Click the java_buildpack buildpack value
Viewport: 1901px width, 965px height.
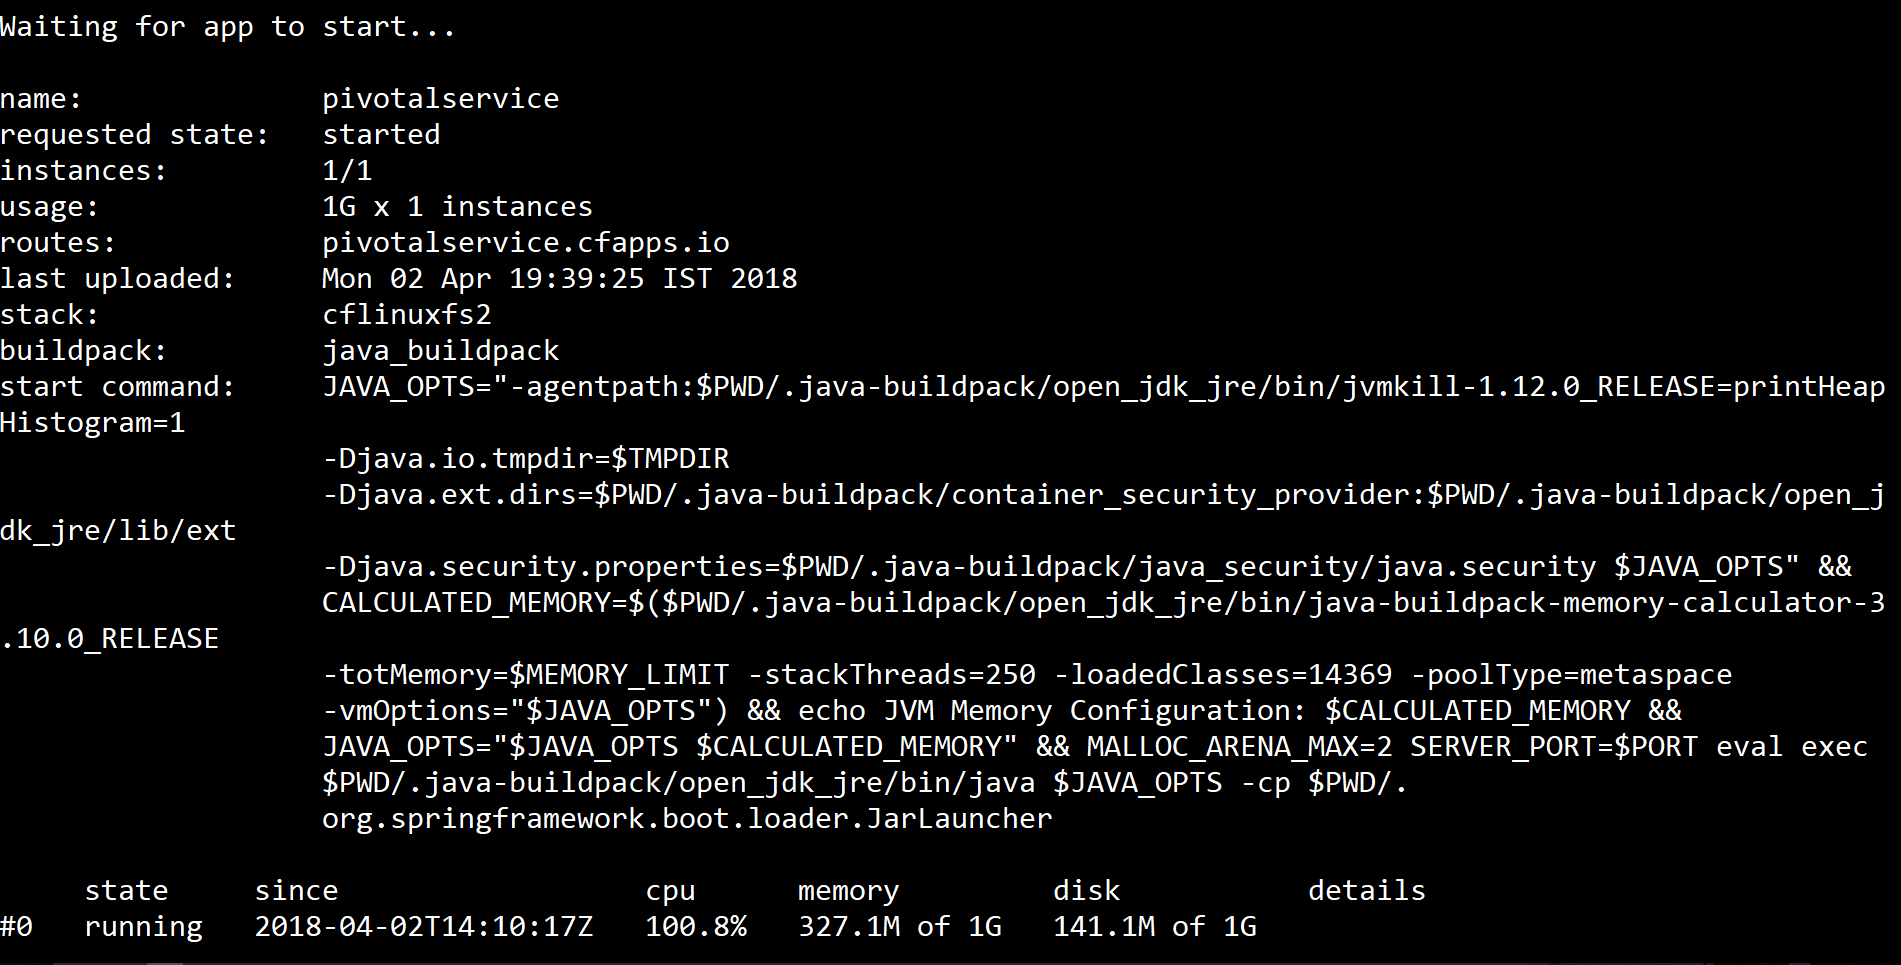(x=440, y=351)
